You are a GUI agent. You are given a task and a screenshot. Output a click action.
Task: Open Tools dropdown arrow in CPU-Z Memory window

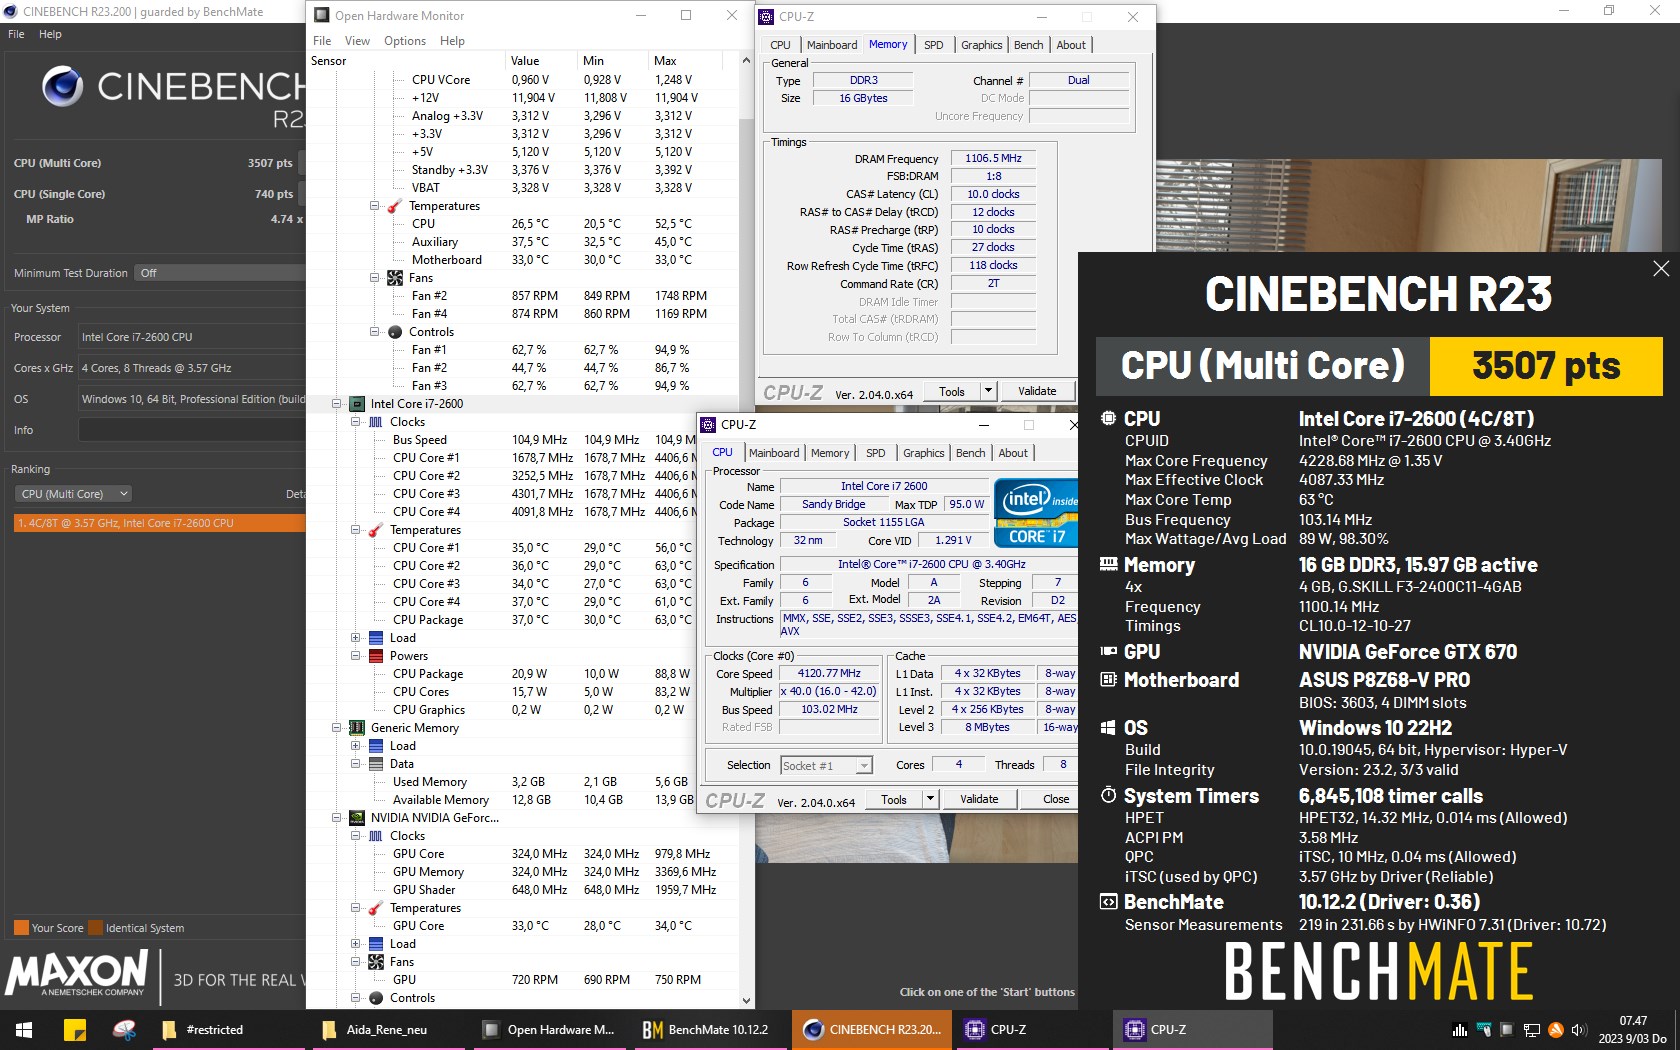(x=989, y=391)
